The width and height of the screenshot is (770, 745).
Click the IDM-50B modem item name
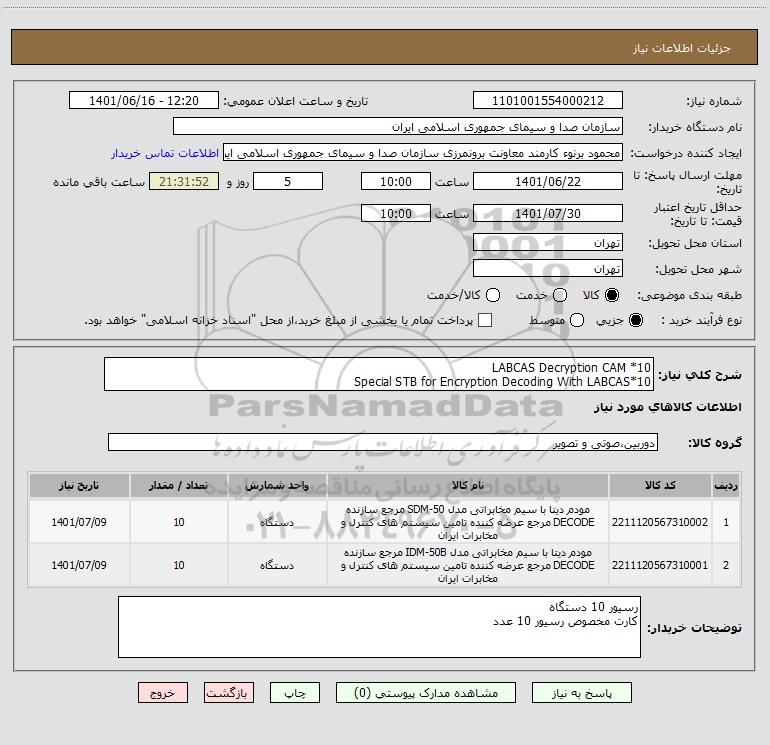coord(468,565)
